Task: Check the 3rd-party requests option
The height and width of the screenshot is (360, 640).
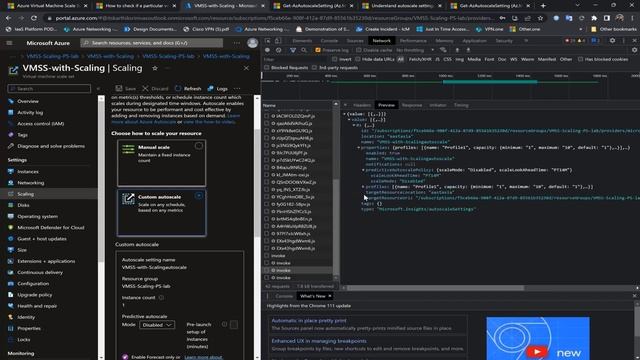Action: 314,68
